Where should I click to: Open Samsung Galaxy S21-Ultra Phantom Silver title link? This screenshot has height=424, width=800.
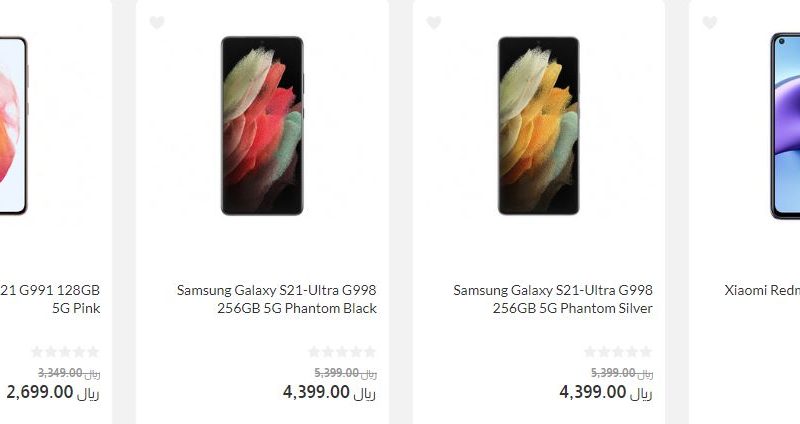553,299
